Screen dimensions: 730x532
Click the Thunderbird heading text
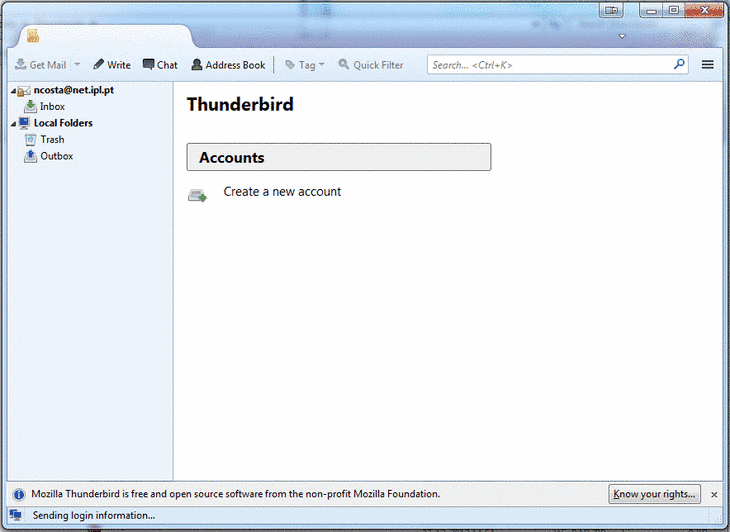coord(240,104)
